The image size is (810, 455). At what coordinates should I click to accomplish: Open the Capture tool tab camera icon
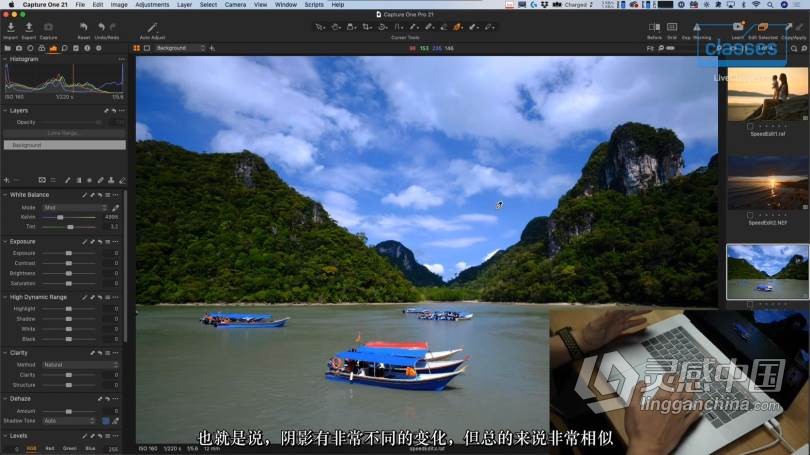point(19,48)
